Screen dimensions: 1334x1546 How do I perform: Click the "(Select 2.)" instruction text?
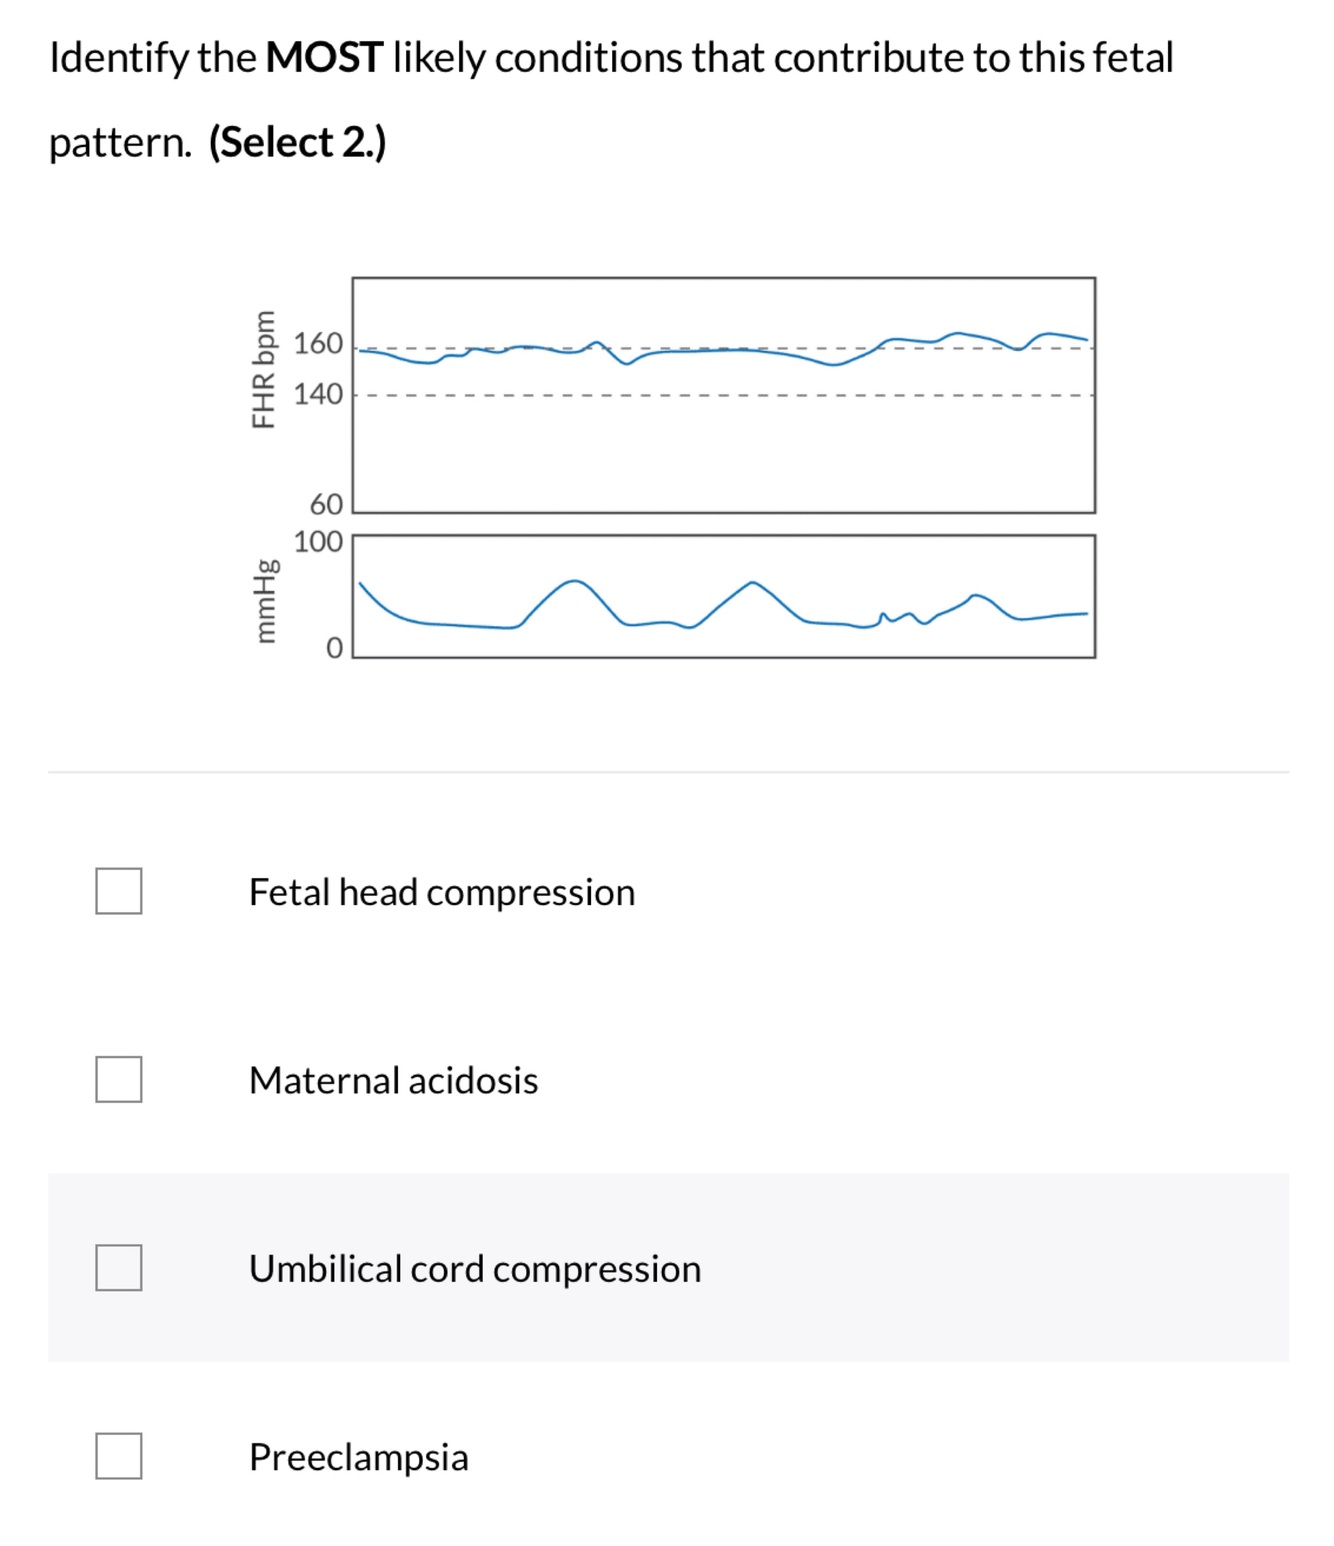pos(297,142)
